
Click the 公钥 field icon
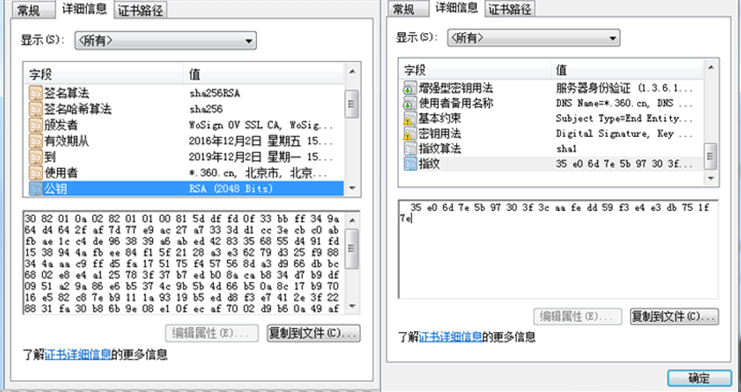click(36, 189)
